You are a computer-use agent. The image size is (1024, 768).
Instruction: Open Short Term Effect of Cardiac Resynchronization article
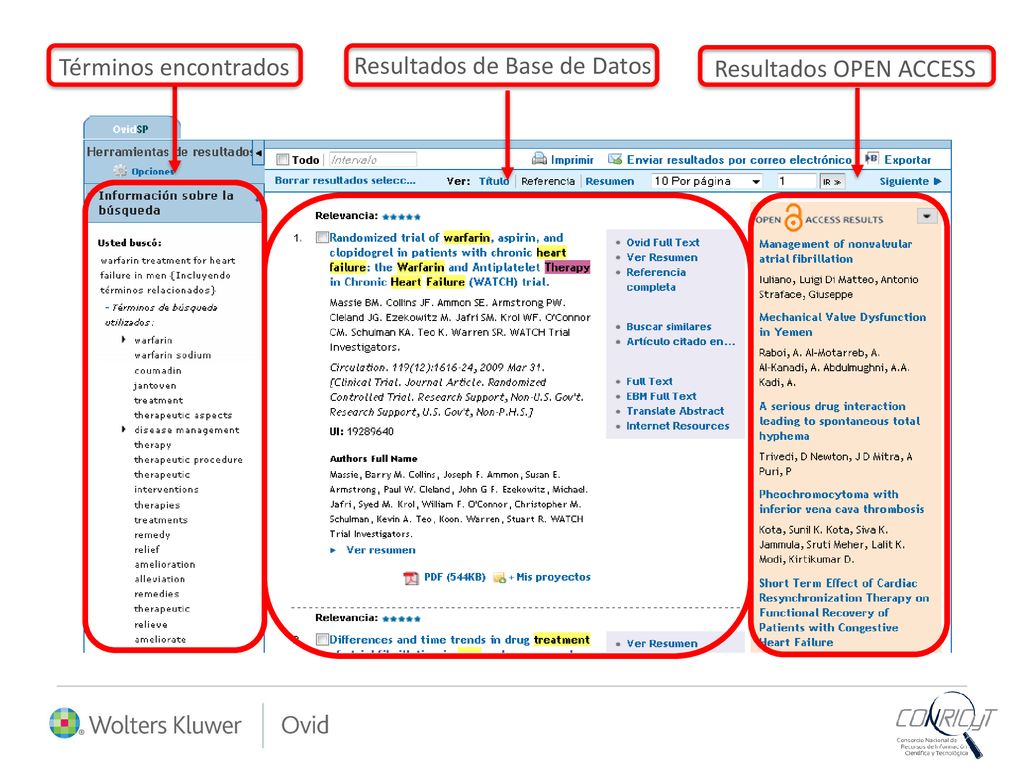(844, 613)
